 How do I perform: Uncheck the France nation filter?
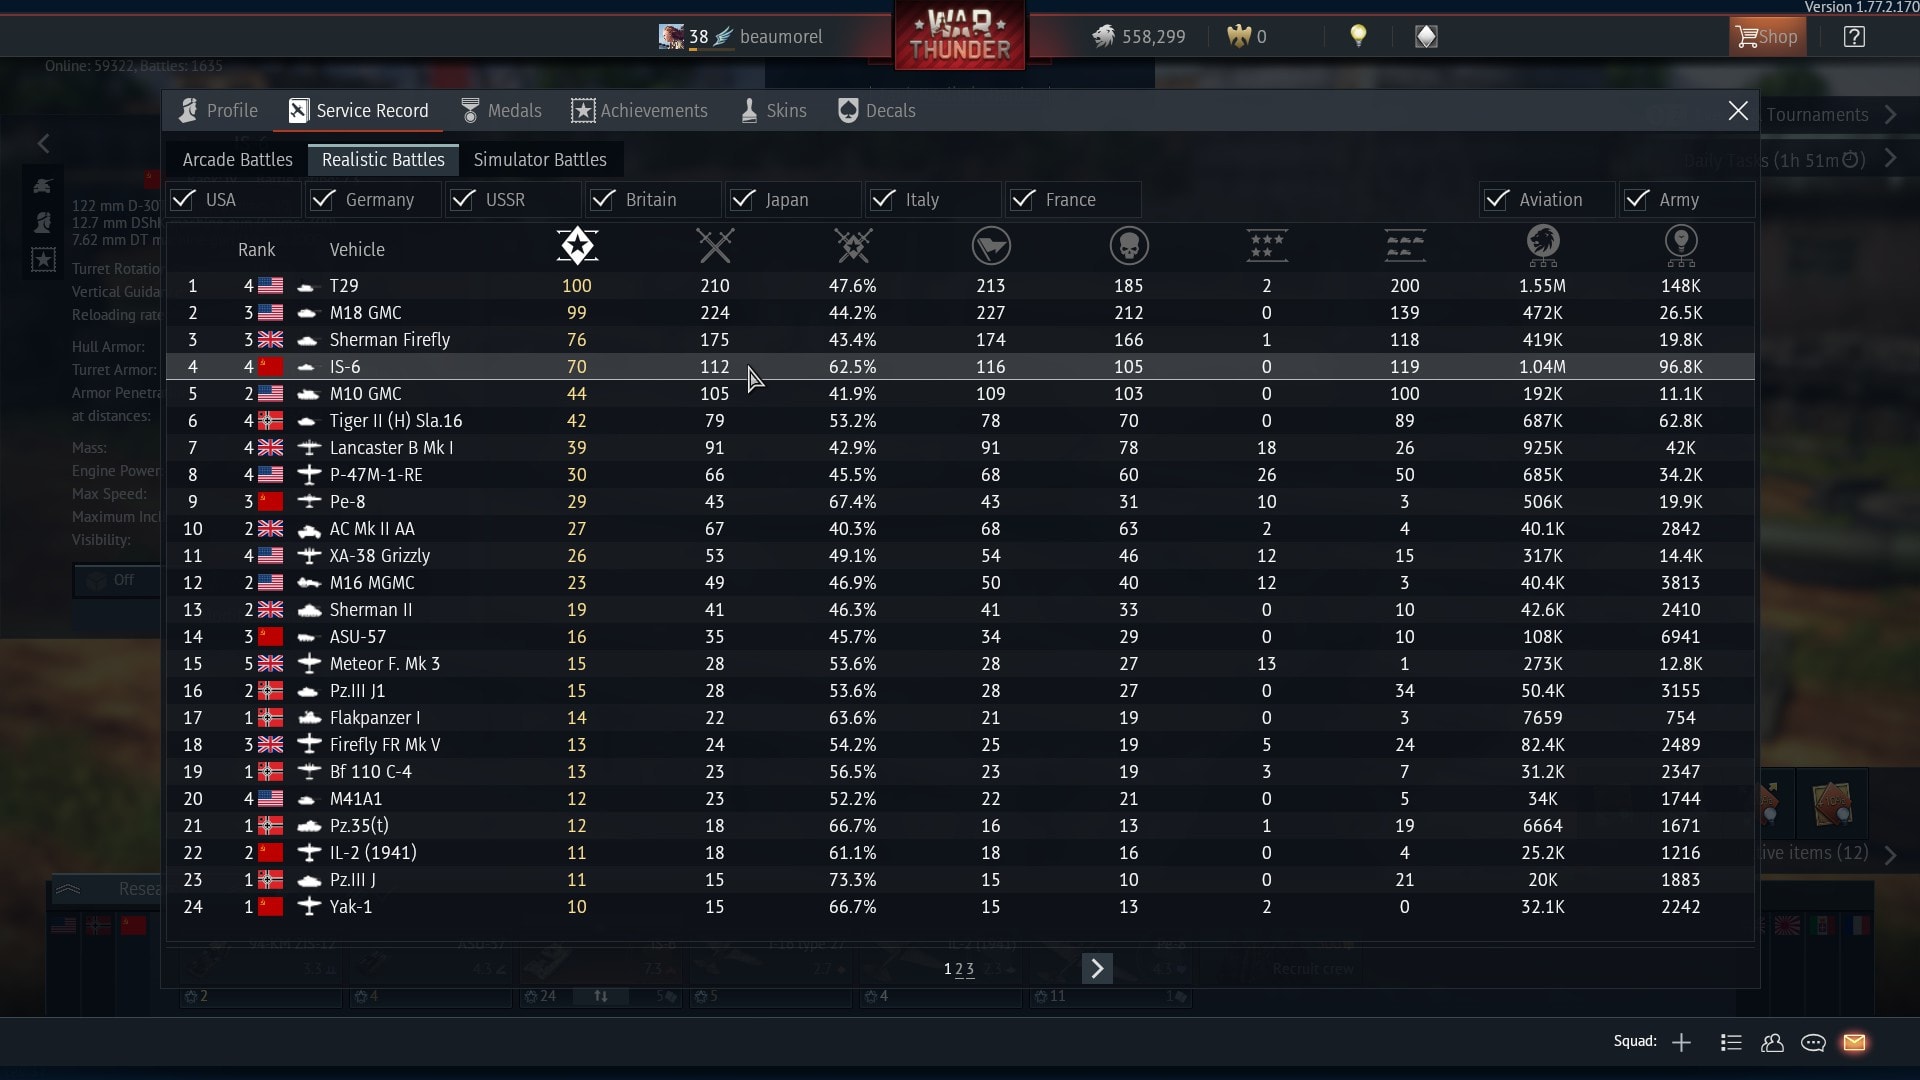pos(1022,200)
